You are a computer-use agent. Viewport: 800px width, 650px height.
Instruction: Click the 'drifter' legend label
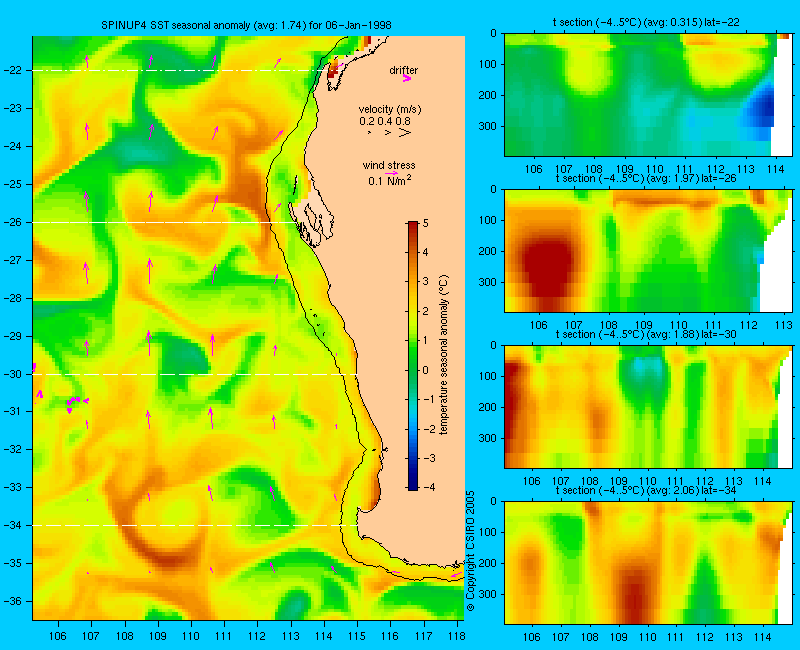tap(404, 70)
